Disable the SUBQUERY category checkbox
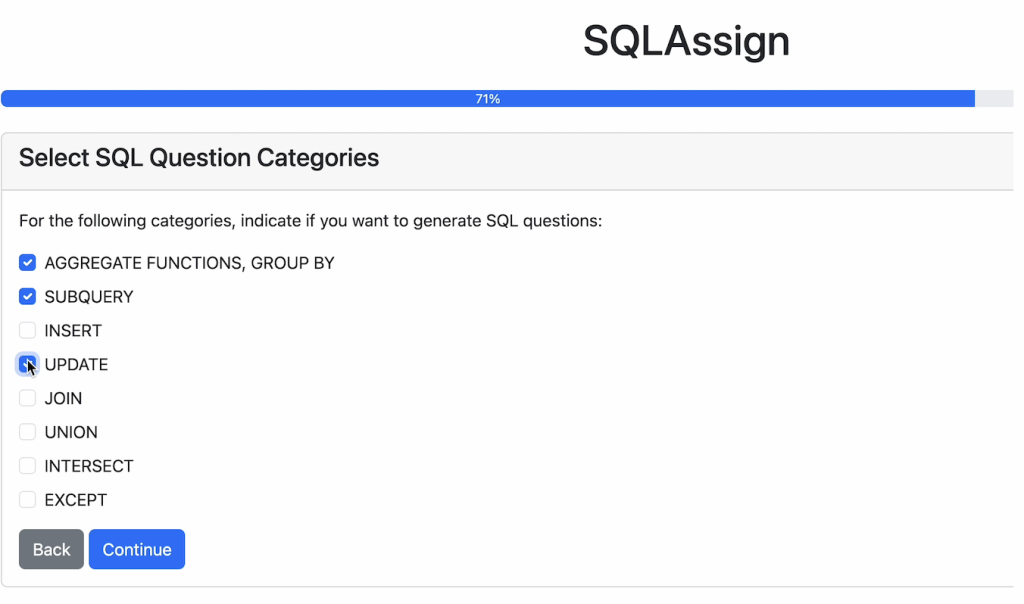Image resolution: width=1024 pixels, height=604 pixels. point(27,296)
